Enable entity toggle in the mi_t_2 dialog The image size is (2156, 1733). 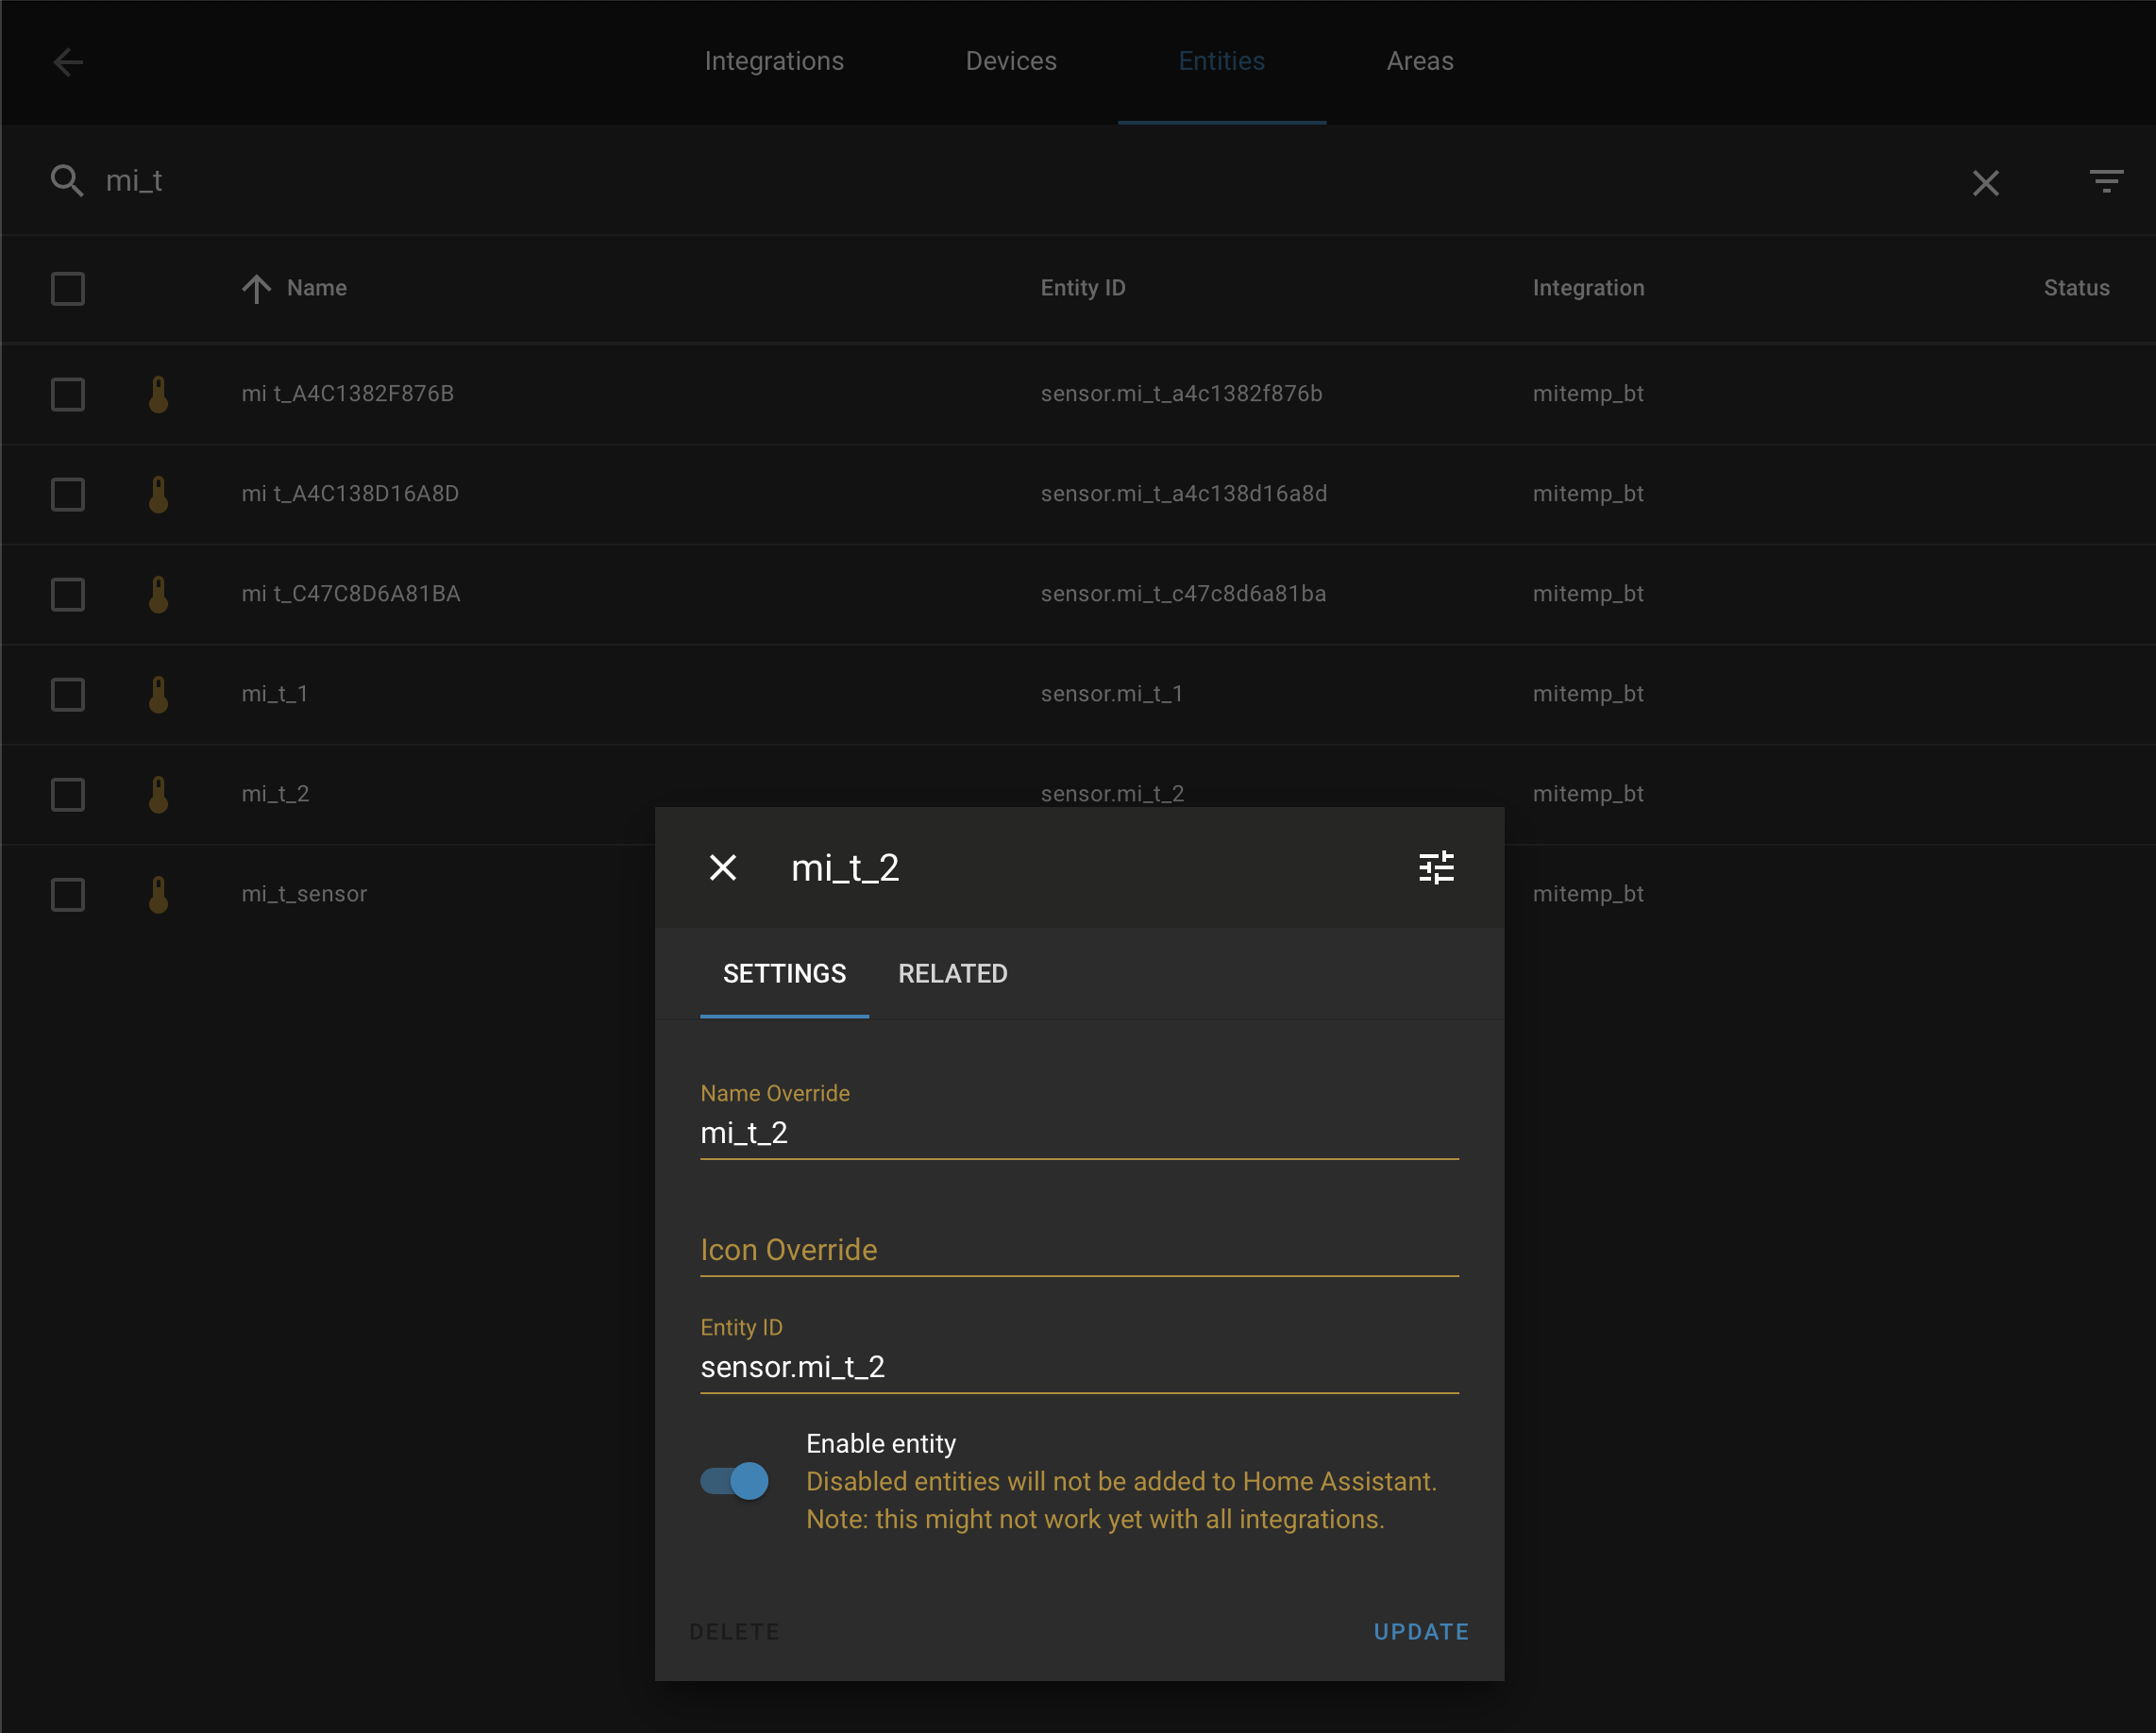(734, 1481)
